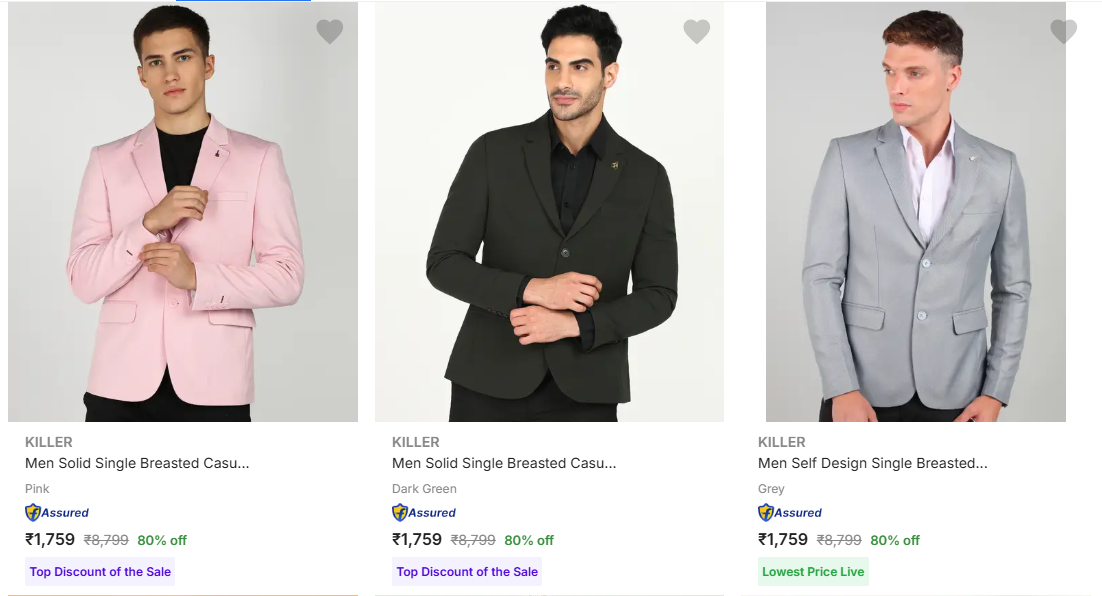Wishlist the dark green blazer via heart icon

click(697, 32)
